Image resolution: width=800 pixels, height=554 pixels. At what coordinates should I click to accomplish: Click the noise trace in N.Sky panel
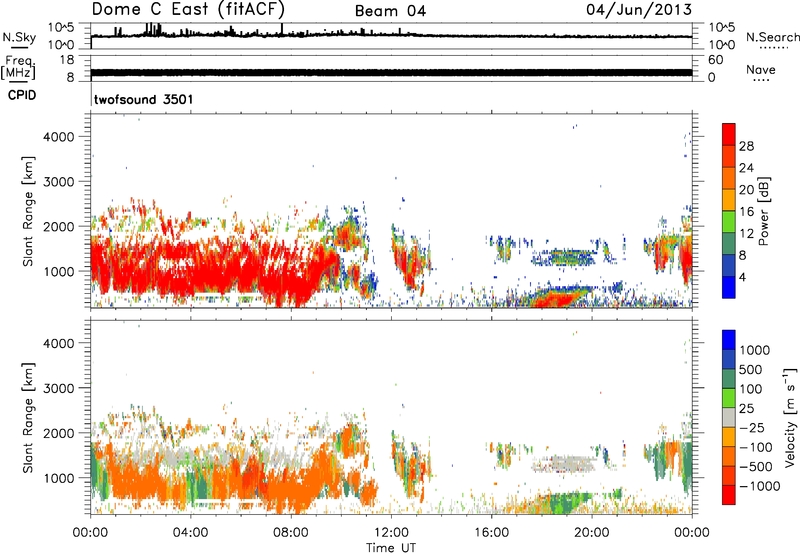pos(391,35)
